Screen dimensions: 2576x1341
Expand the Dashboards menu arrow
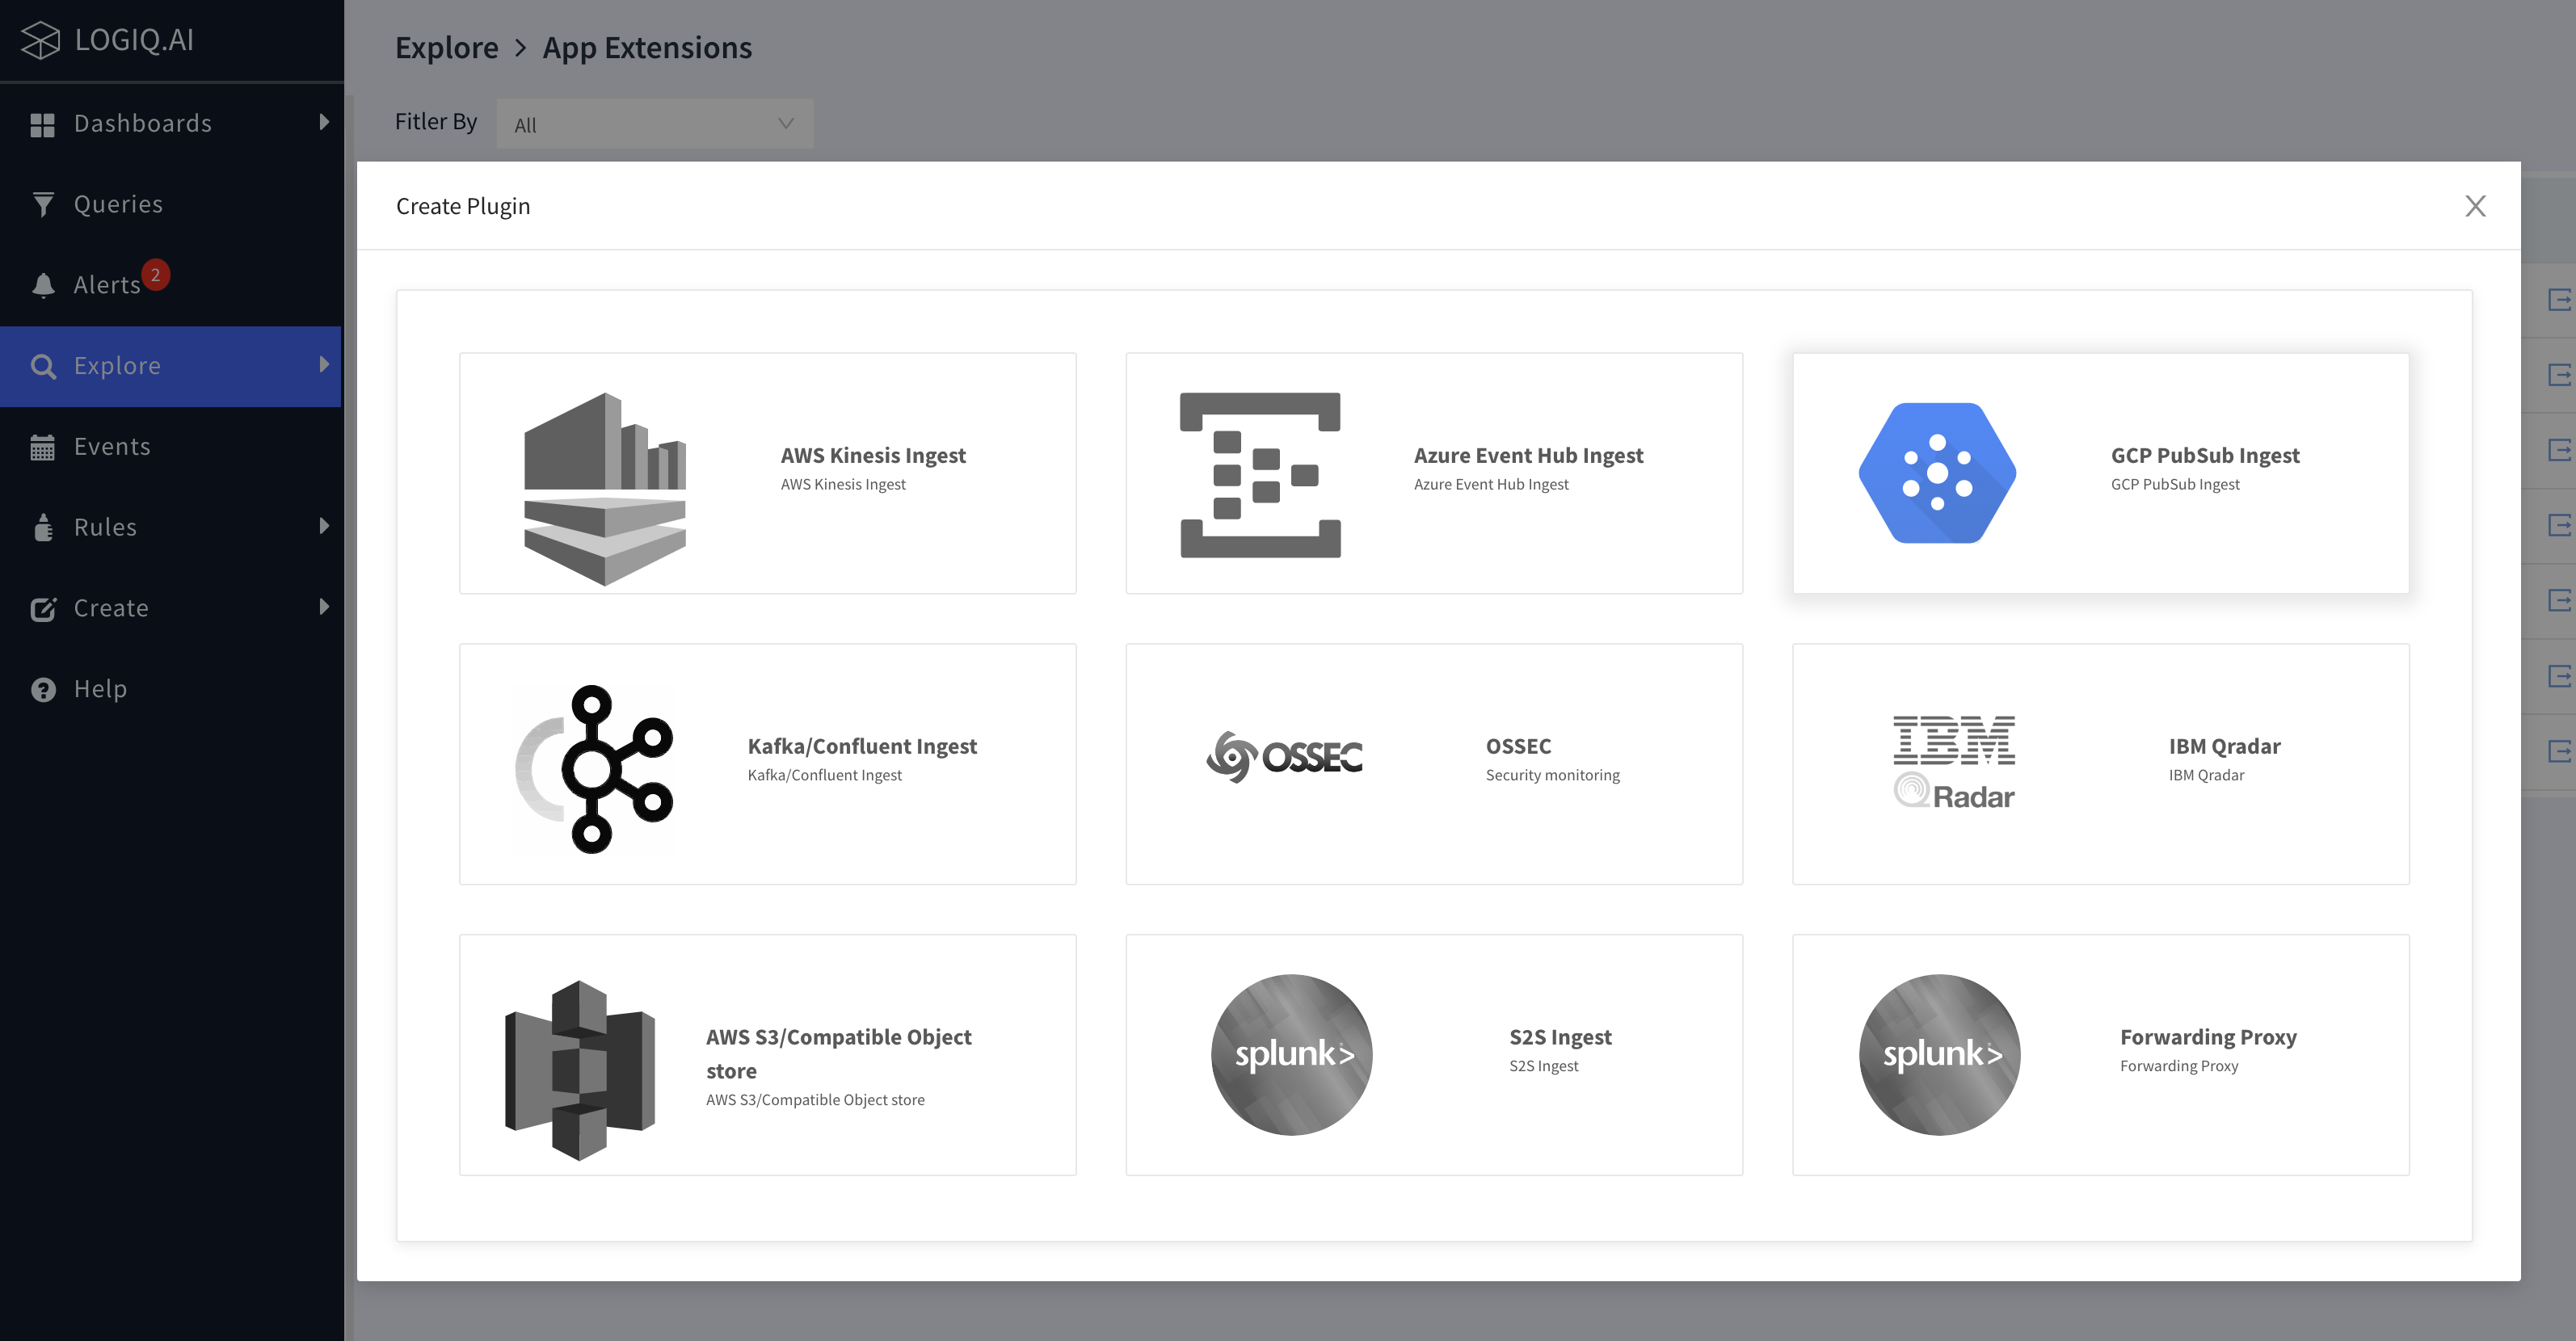(323, 122)
